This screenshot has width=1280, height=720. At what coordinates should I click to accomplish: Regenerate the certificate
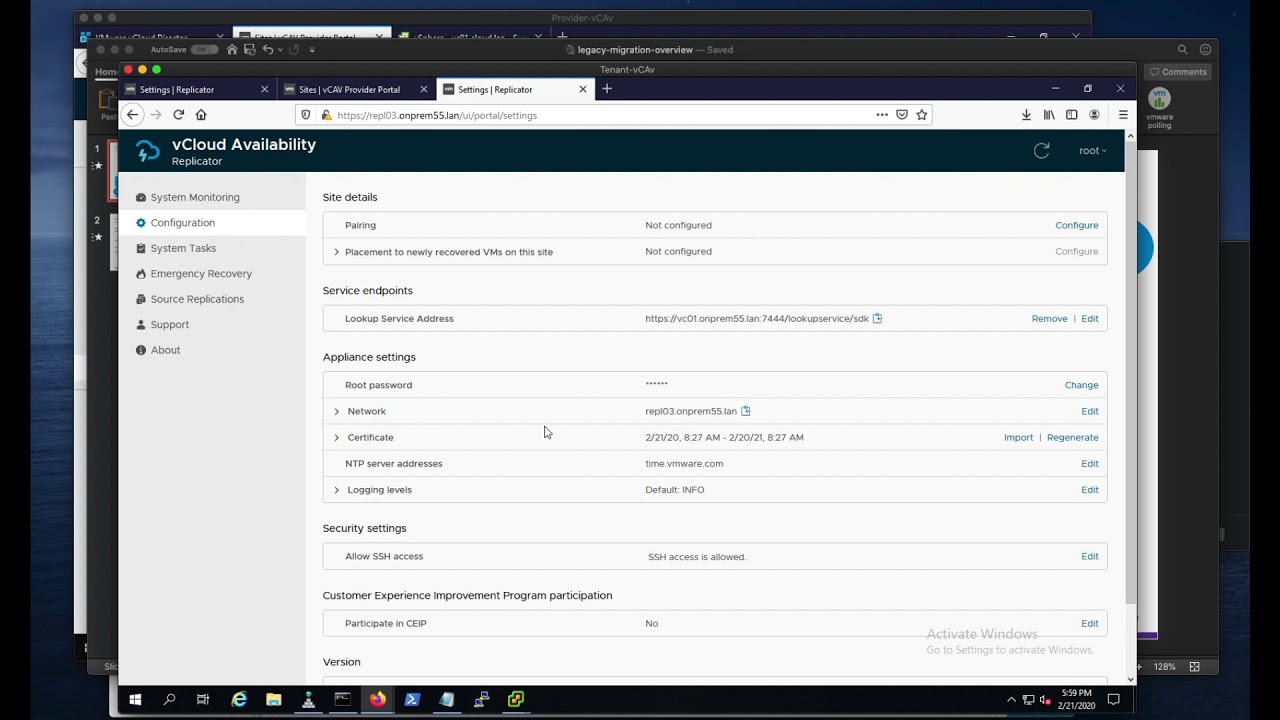[x=1072, y=438]
